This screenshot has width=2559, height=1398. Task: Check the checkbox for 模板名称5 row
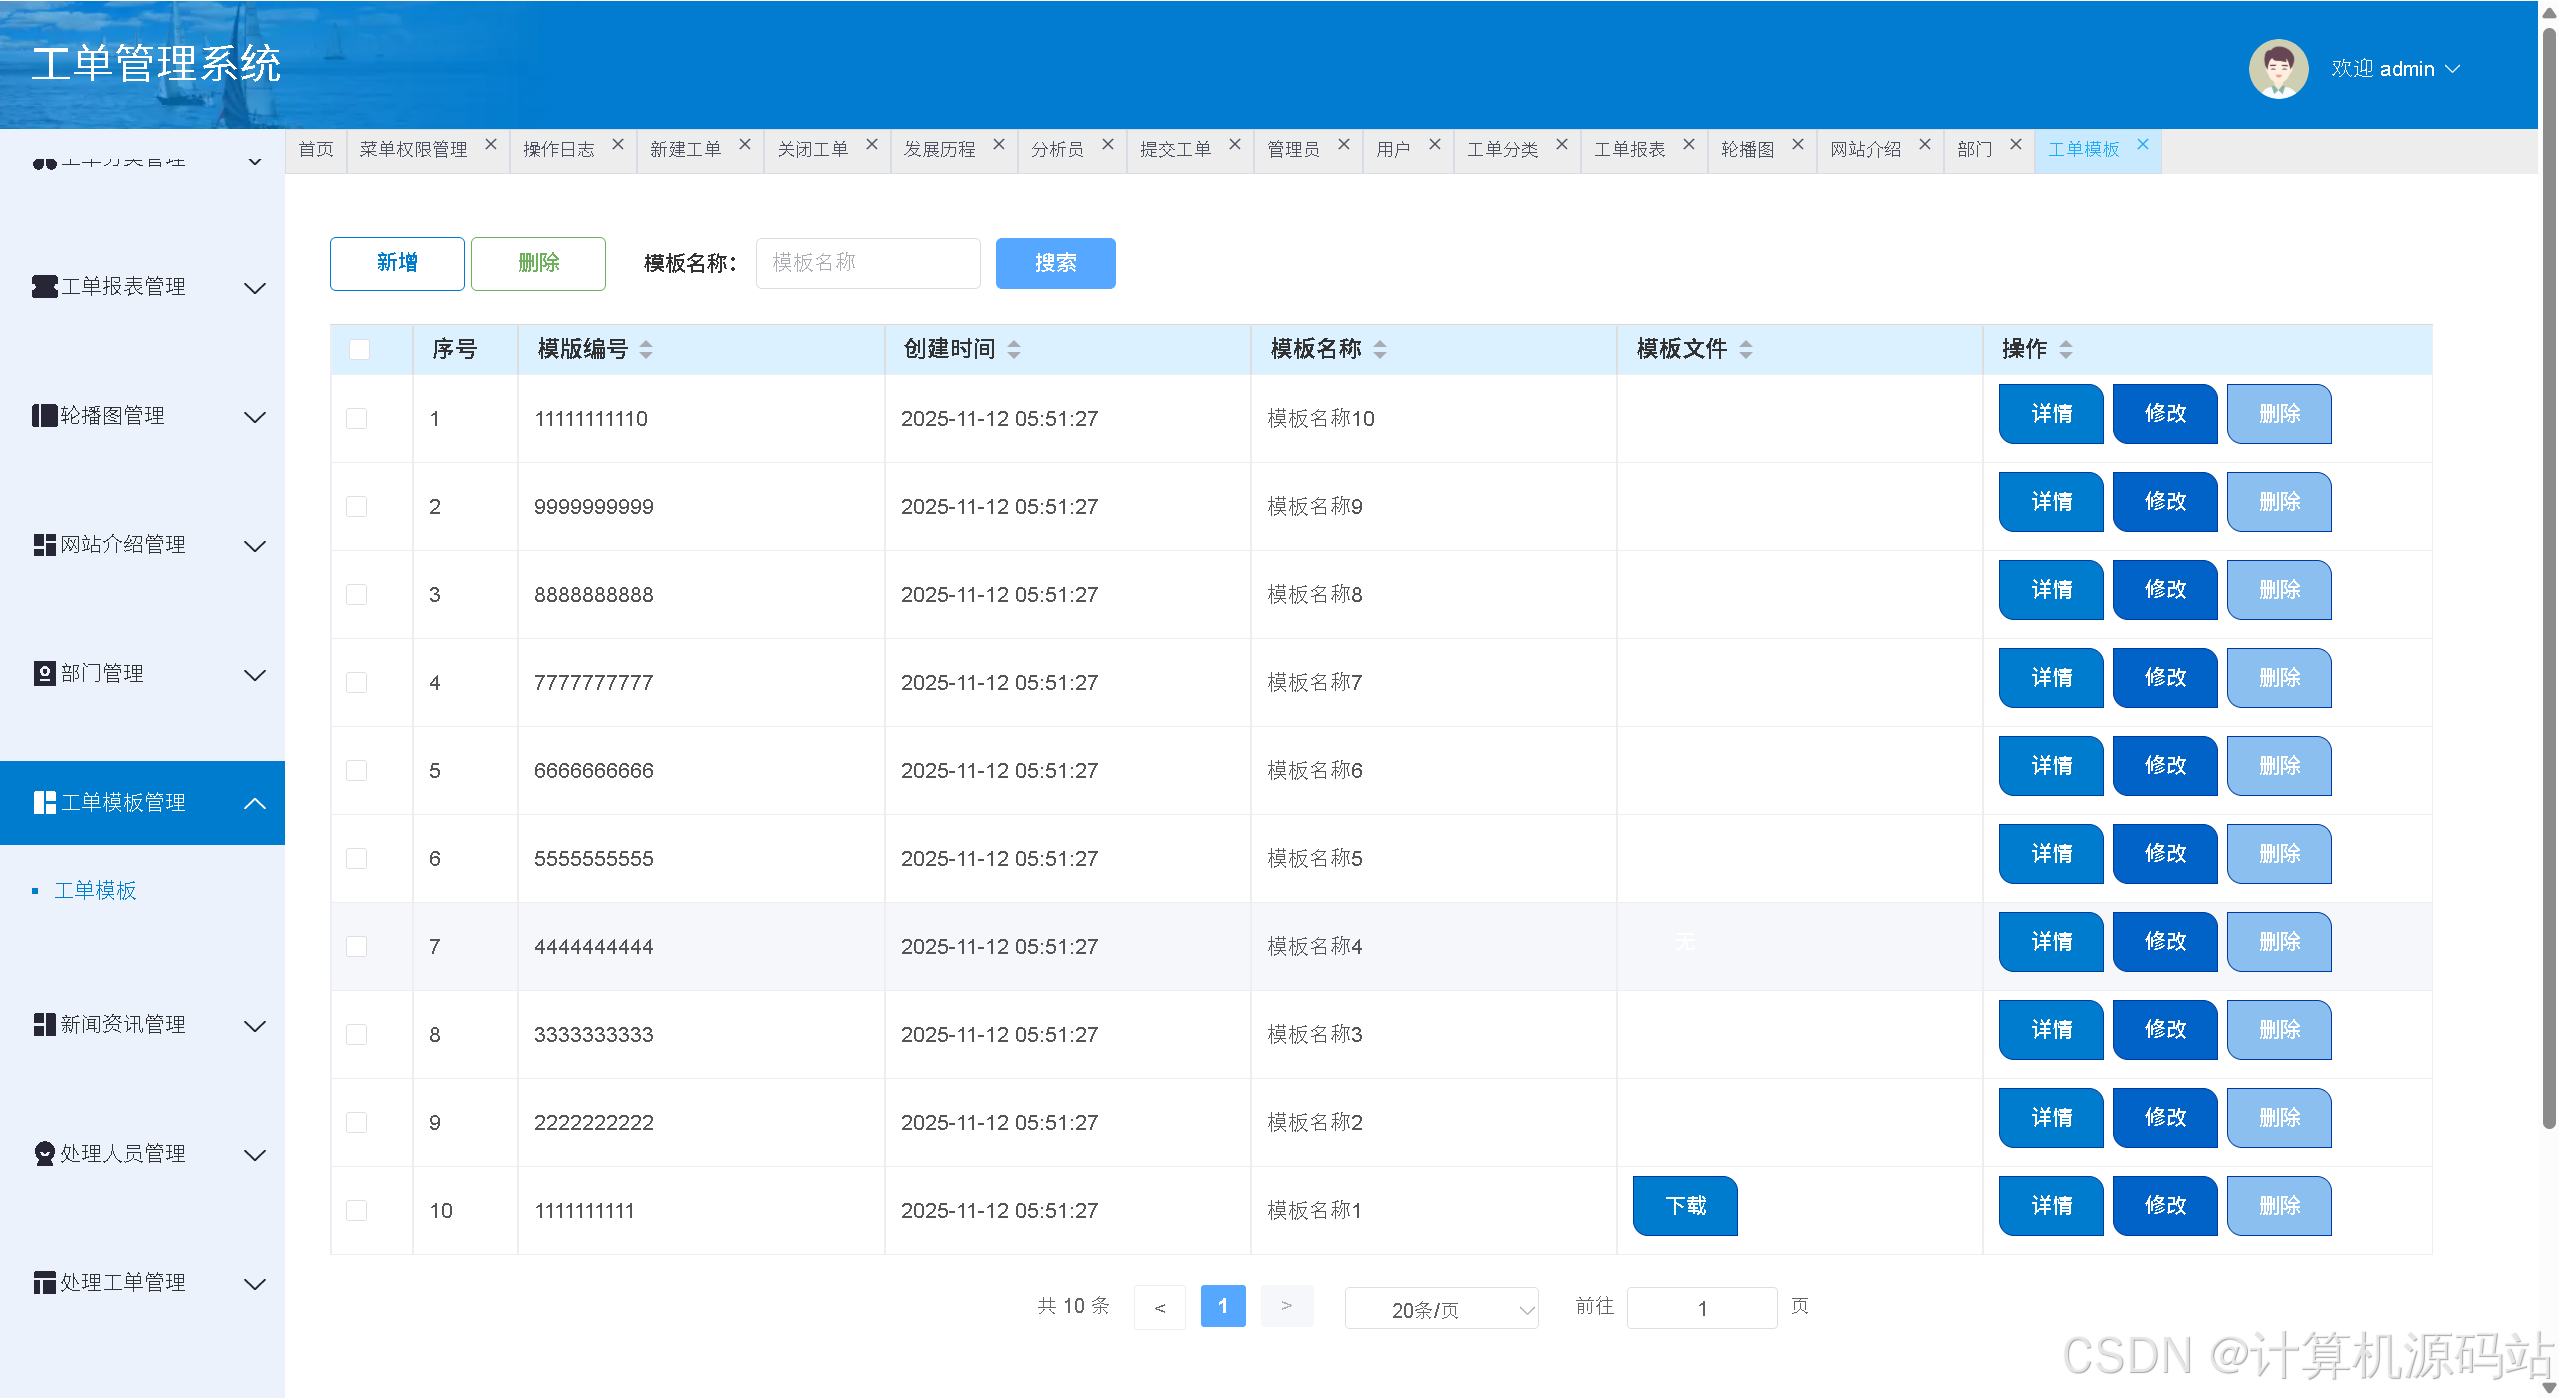356,859
